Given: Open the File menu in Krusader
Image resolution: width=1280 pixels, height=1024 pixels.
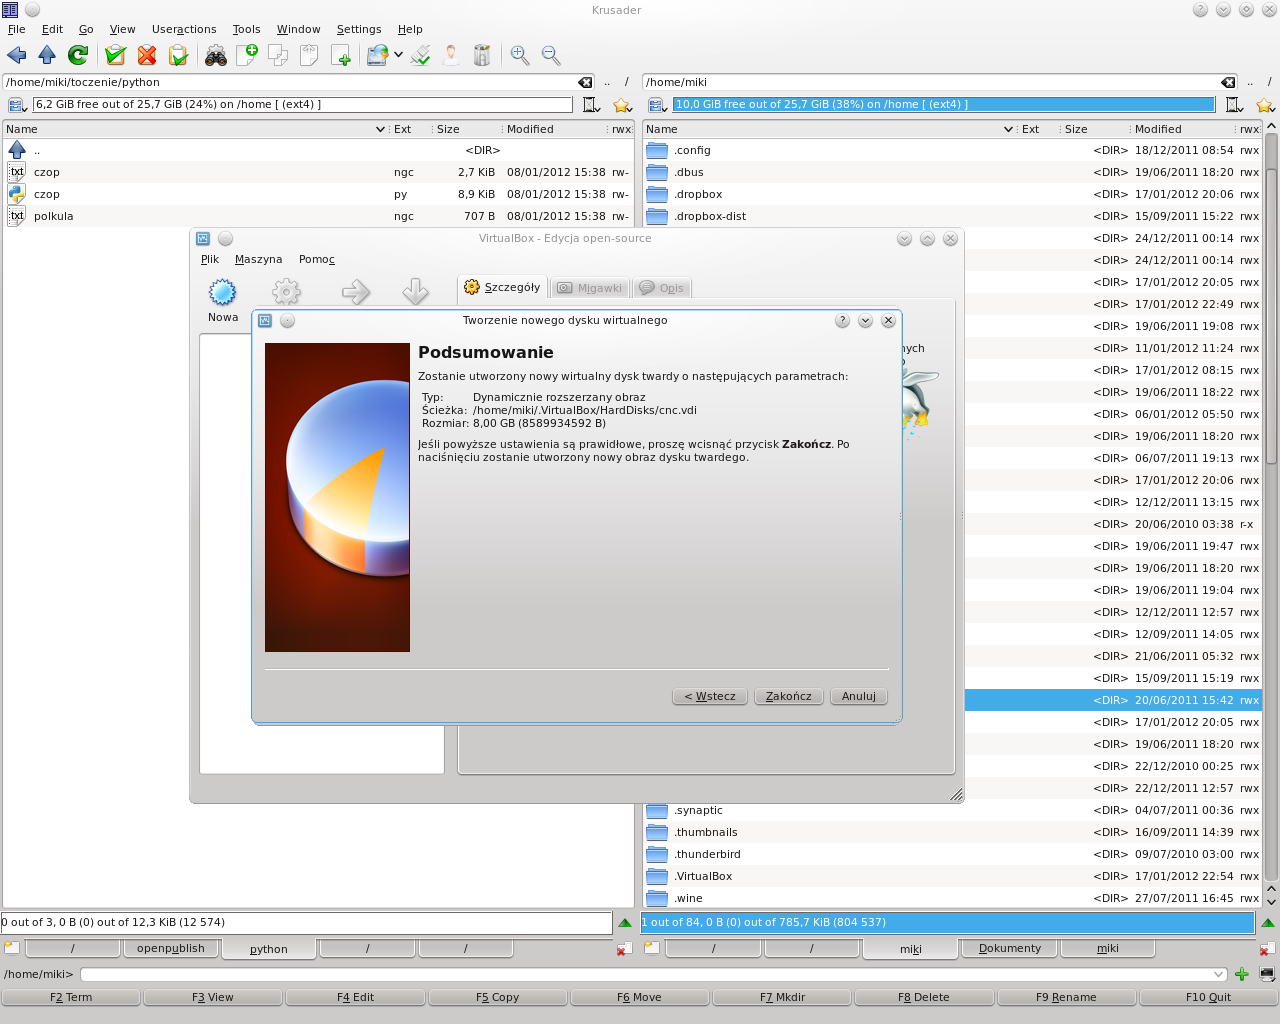Looking at the screenshot, I should tap(17, 29).
